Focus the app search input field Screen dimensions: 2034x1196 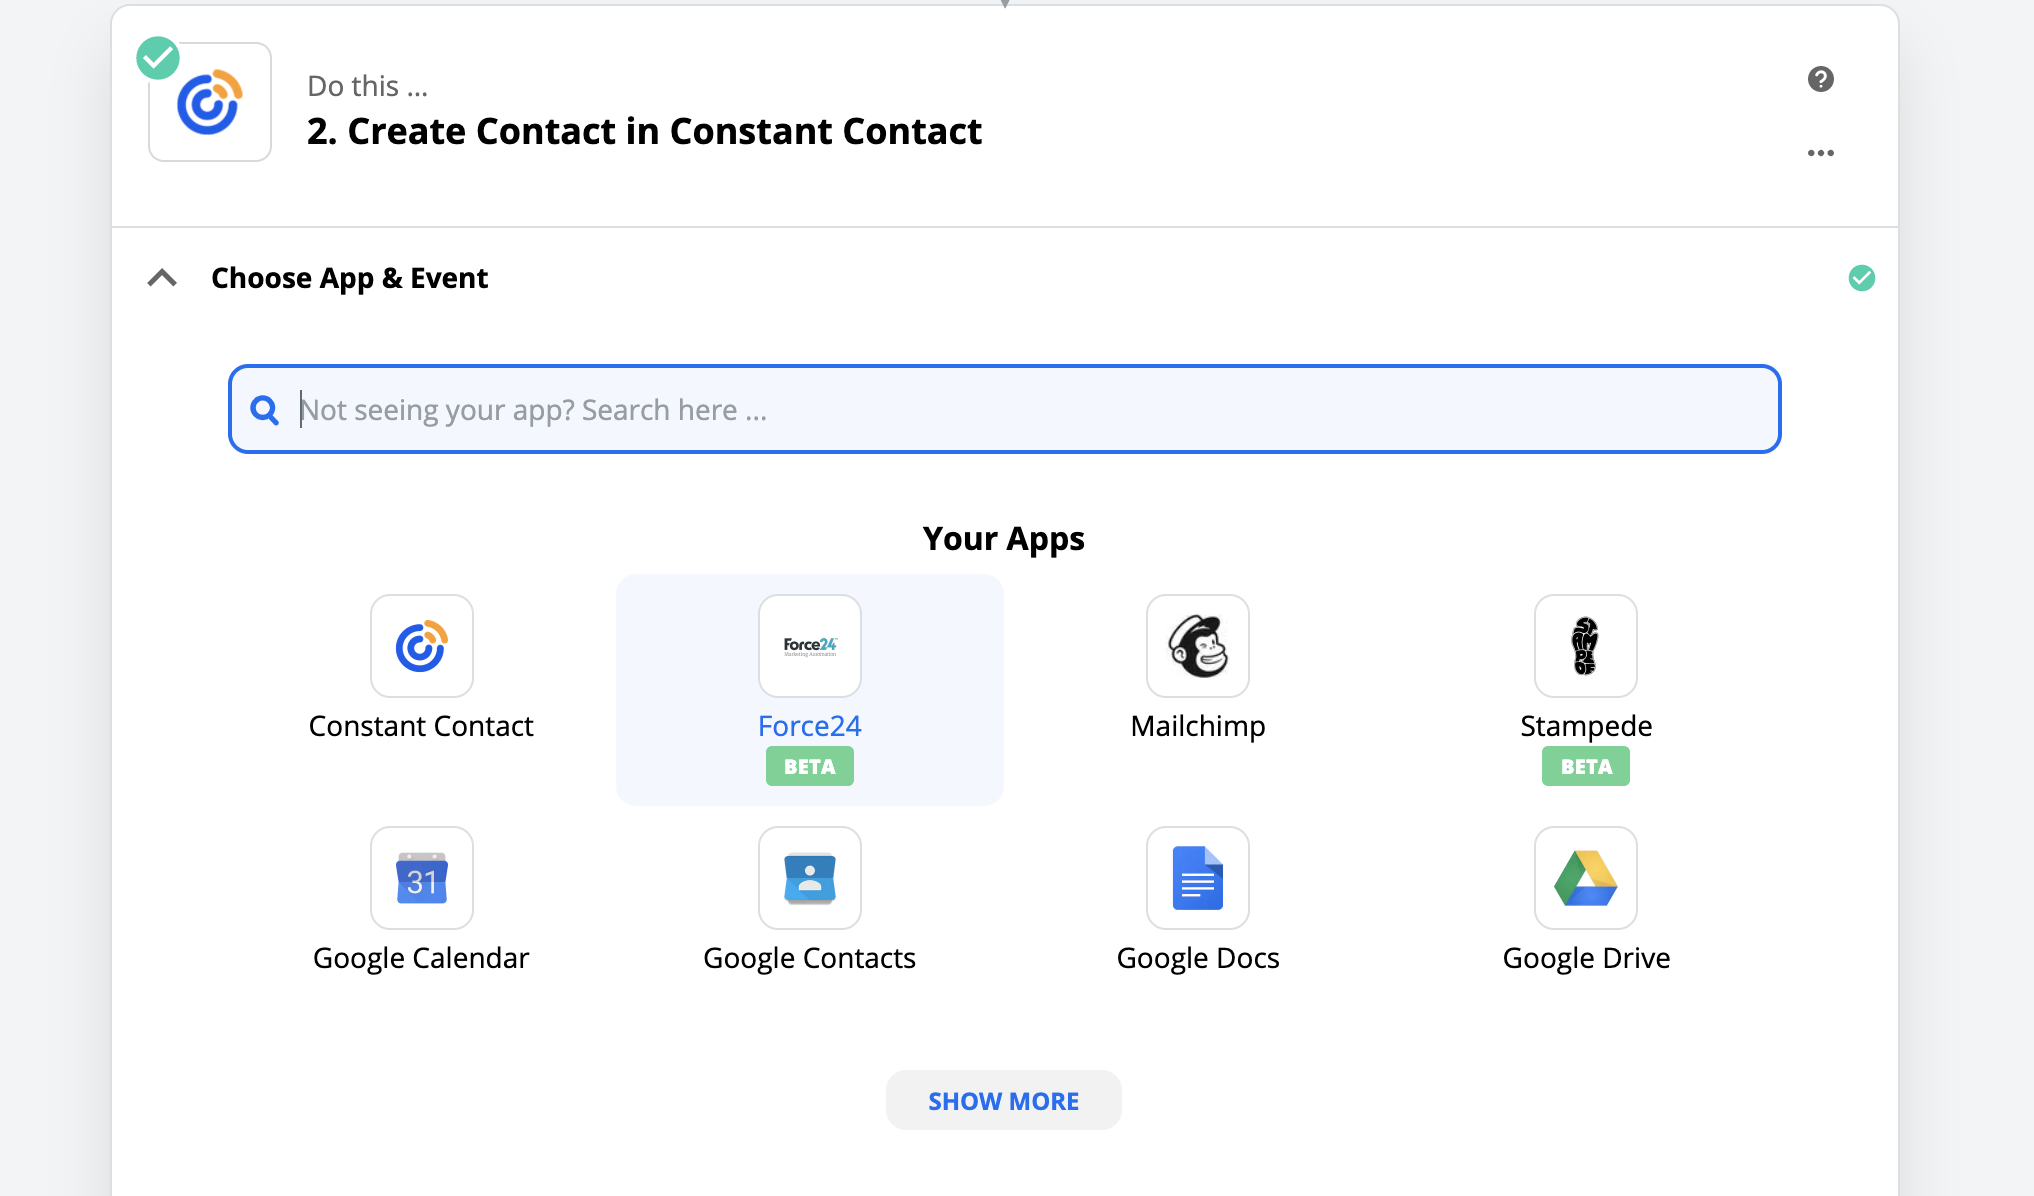(x=1020, y=410)
